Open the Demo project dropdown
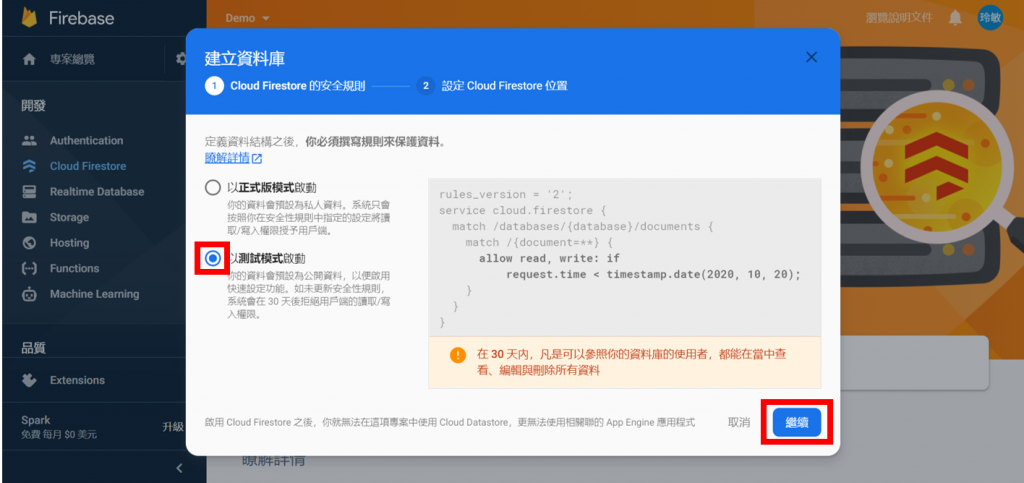This screenshot has width=1024, height=483. (248, 18)
